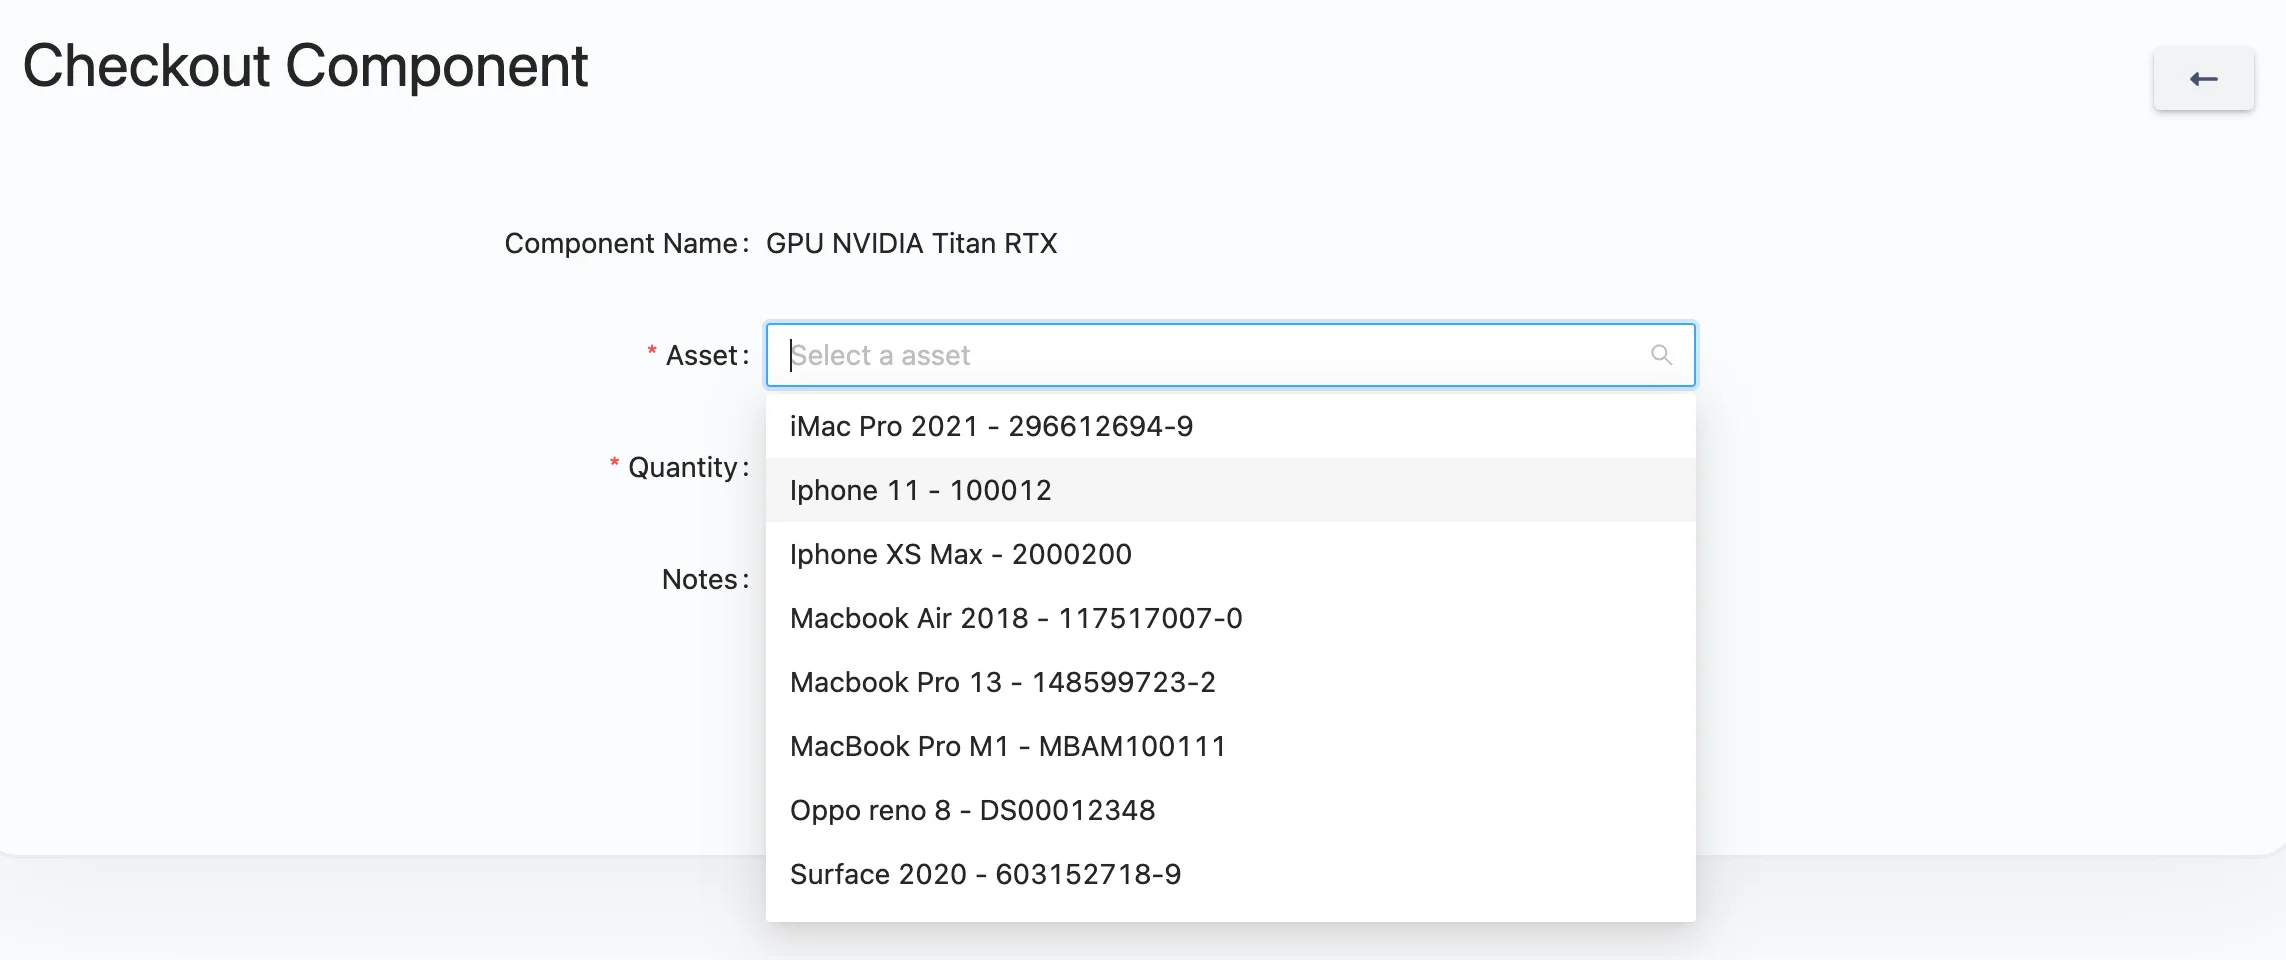Select the highlighted Iphone 11 - 100012 option

point(921,490)
